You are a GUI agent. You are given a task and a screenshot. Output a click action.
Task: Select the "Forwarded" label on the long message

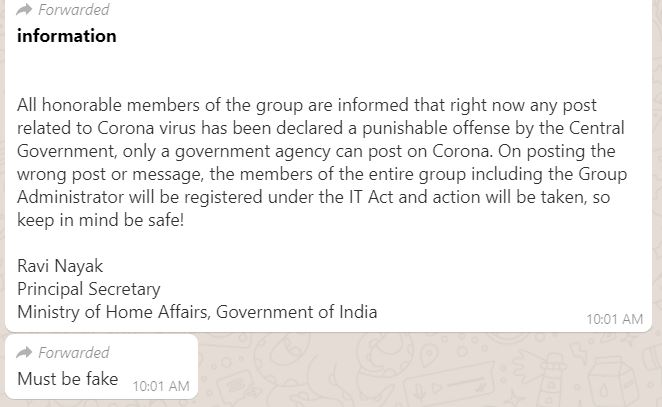click(x=75, y=10)
